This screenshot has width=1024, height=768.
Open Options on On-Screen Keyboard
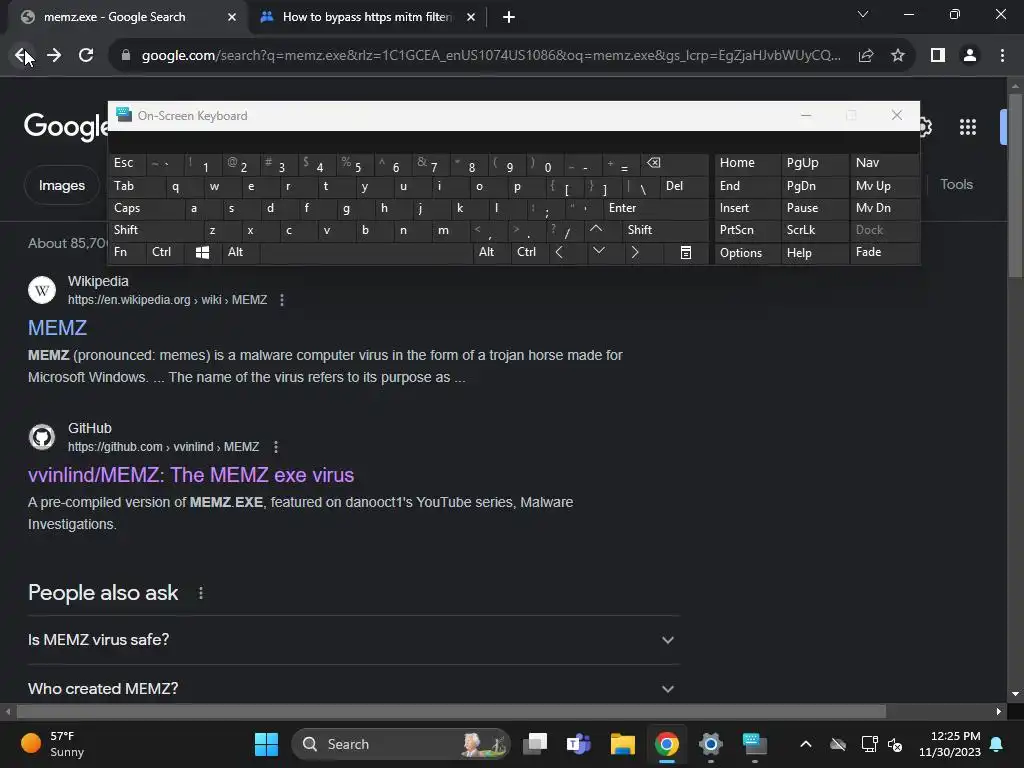coord(746,252)
